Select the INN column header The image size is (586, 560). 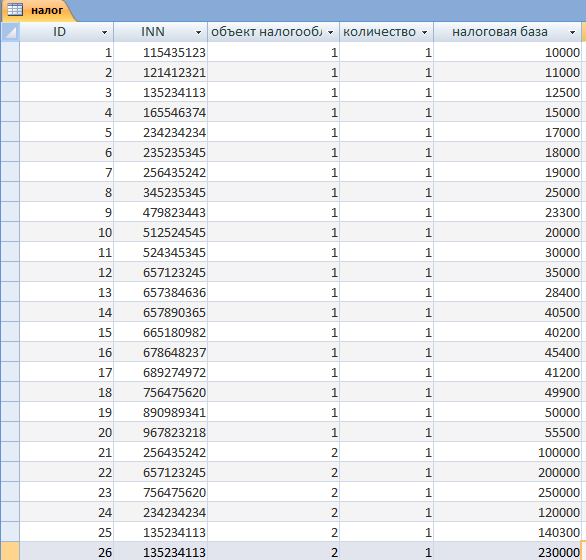pos(161,32)
